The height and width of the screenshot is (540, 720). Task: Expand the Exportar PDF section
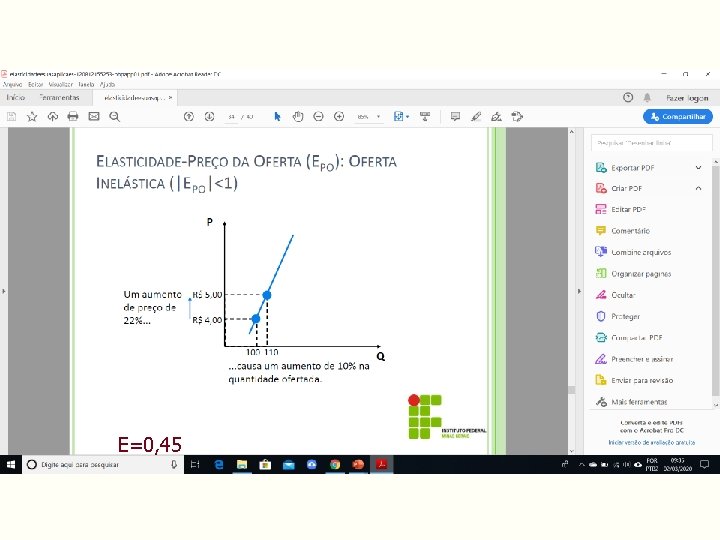coord(698,168)
